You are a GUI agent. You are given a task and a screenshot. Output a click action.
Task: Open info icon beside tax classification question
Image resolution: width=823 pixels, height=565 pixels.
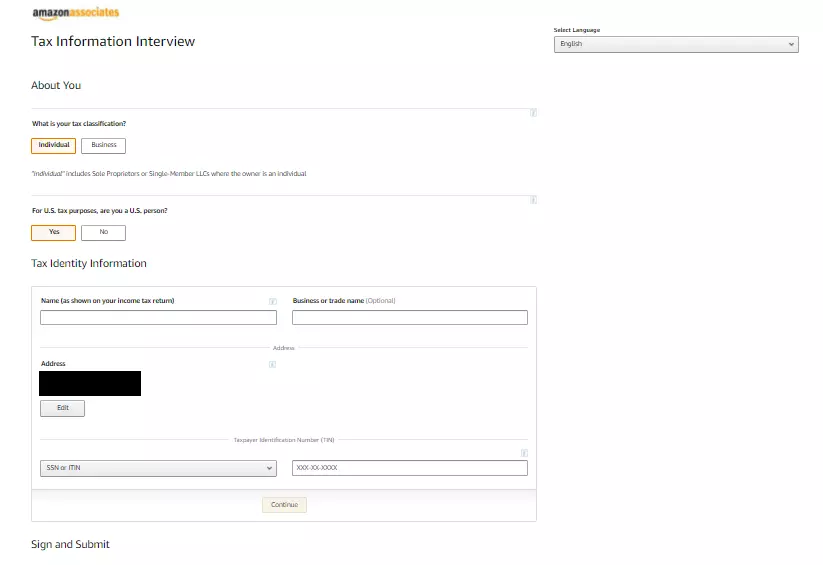(533, 113)
